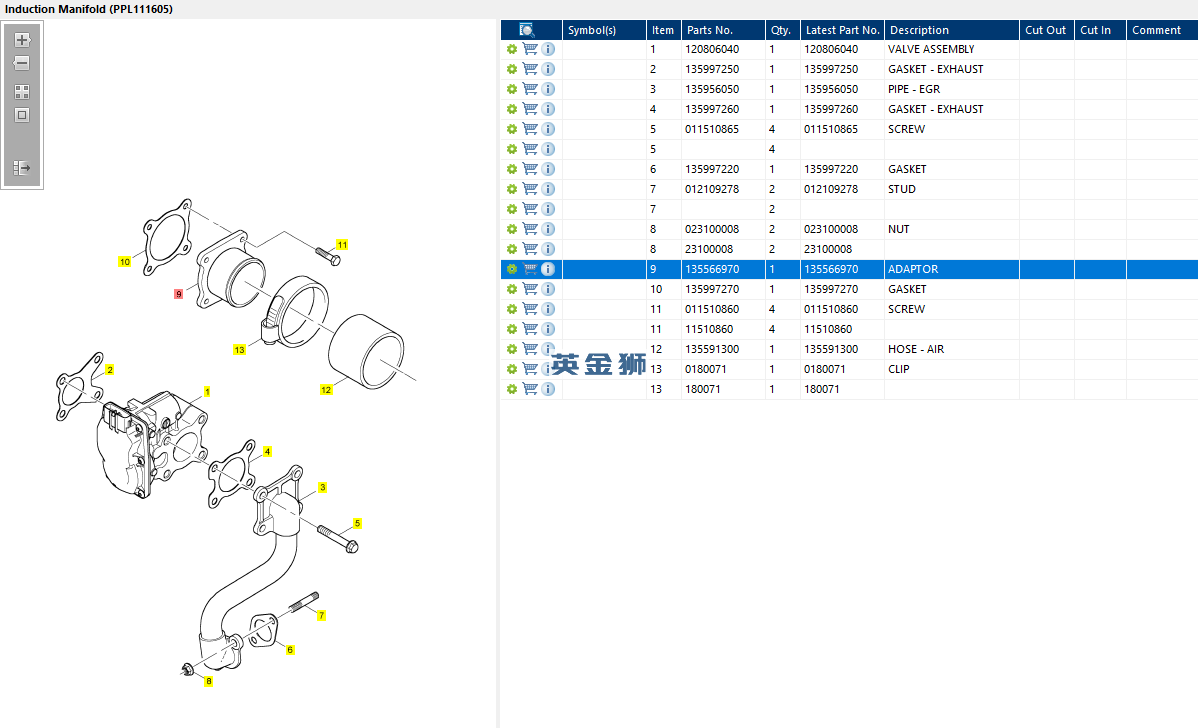1198x728 pixels.
Task: Click cart icon on highlighted ADAPTOR row
Action: 529,269
